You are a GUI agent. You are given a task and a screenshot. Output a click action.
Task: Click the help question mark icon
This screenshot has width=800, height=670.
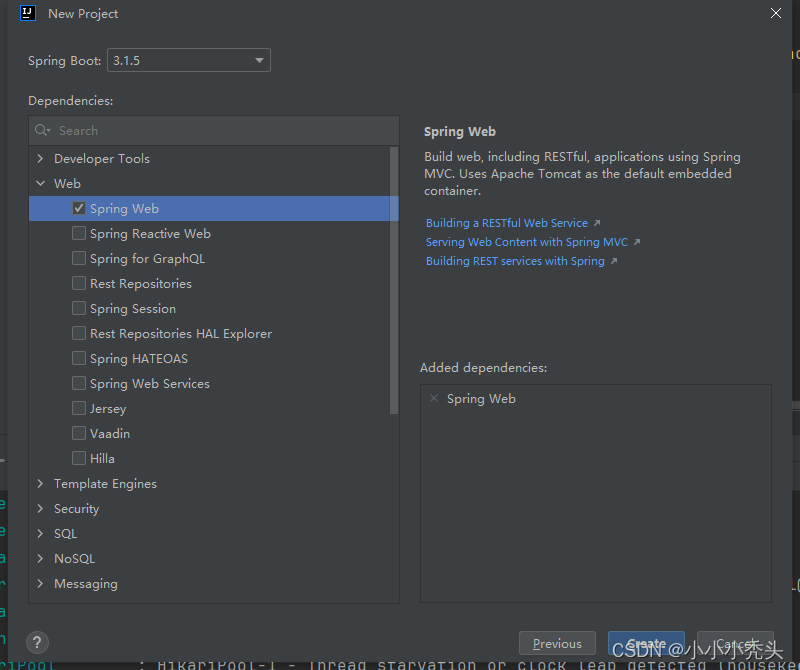click(x=37, y=642)
